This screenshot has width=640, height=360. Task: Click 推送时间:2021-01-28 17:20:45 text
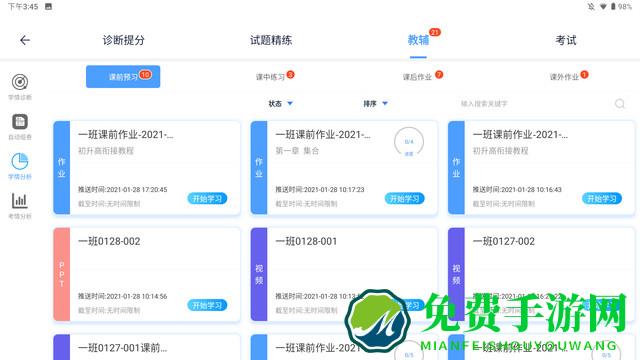[122, 189]
